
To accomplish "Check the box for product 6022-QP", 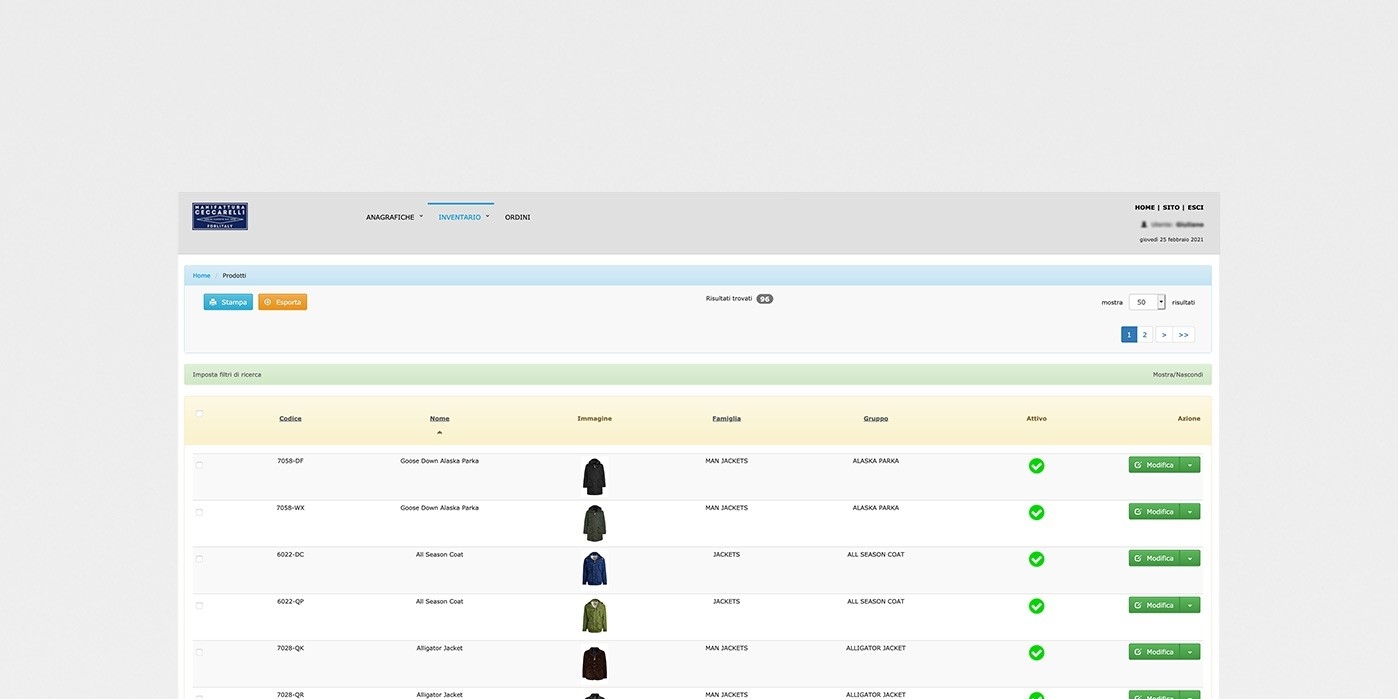I will 199,605.
